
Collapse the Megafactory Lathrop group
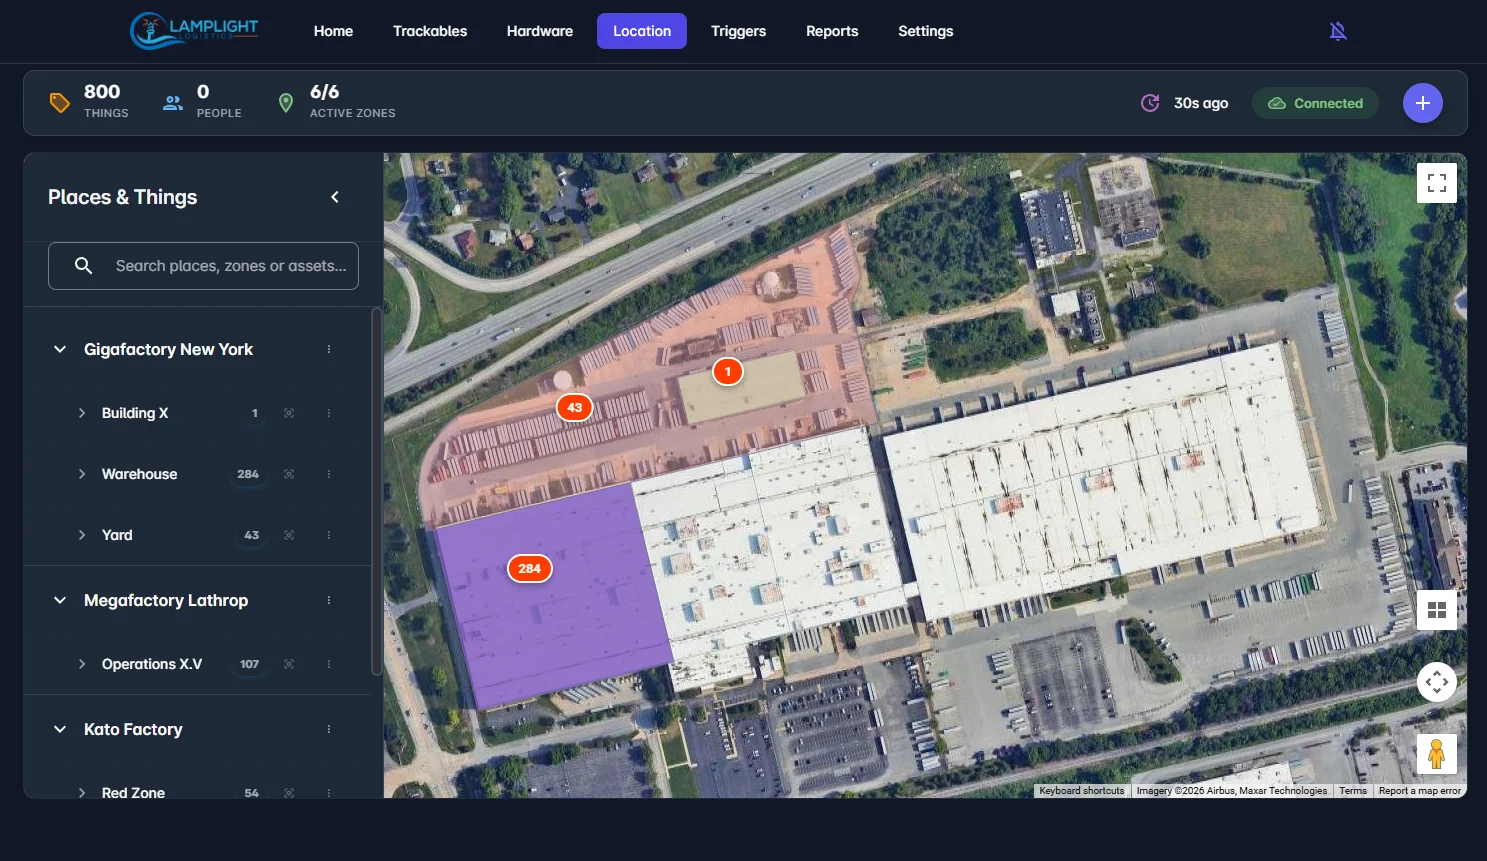tap(60, 600)
